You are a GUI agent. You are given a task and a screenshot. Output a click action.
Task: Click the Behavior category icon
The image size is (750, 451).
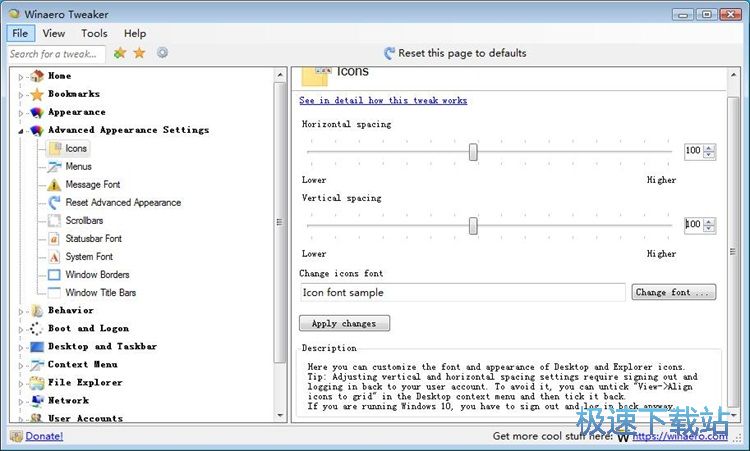pyautogui.click(x=37, y=311)
